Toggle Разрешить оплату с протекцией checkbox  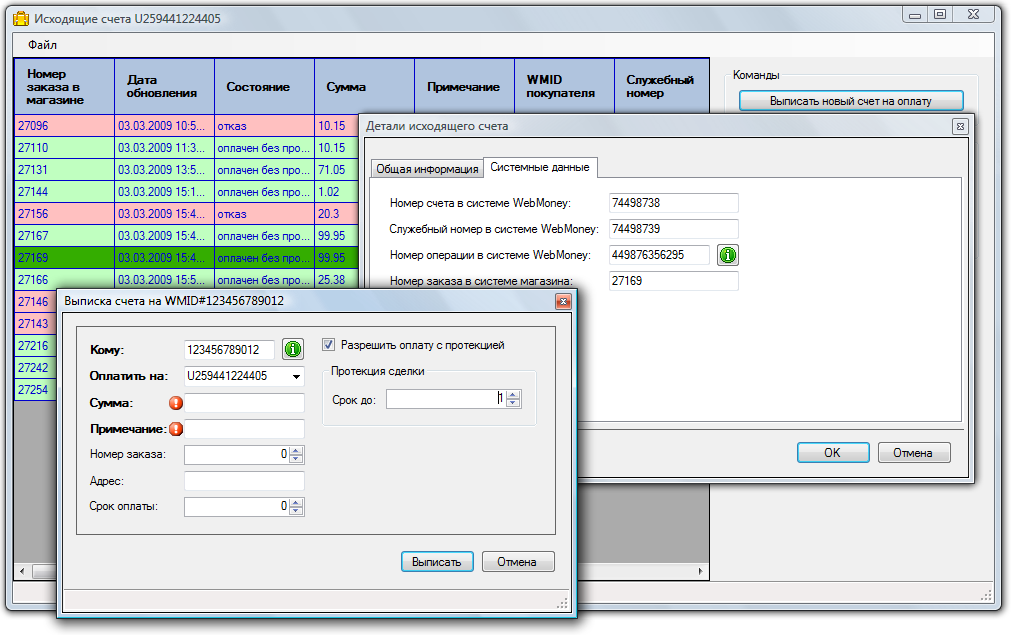coord(328,345)
